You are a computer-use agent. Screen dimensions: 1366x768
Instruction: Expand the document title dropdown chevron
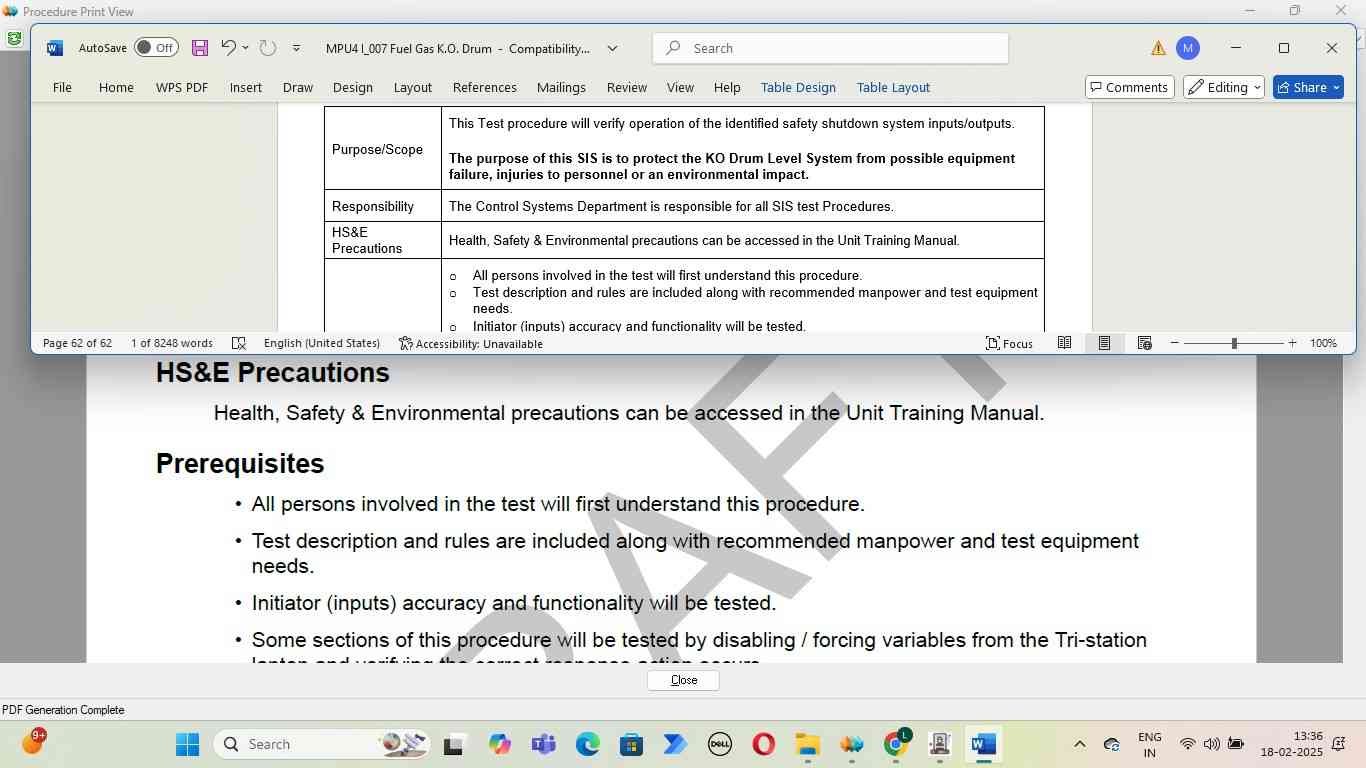coord(612,48)
